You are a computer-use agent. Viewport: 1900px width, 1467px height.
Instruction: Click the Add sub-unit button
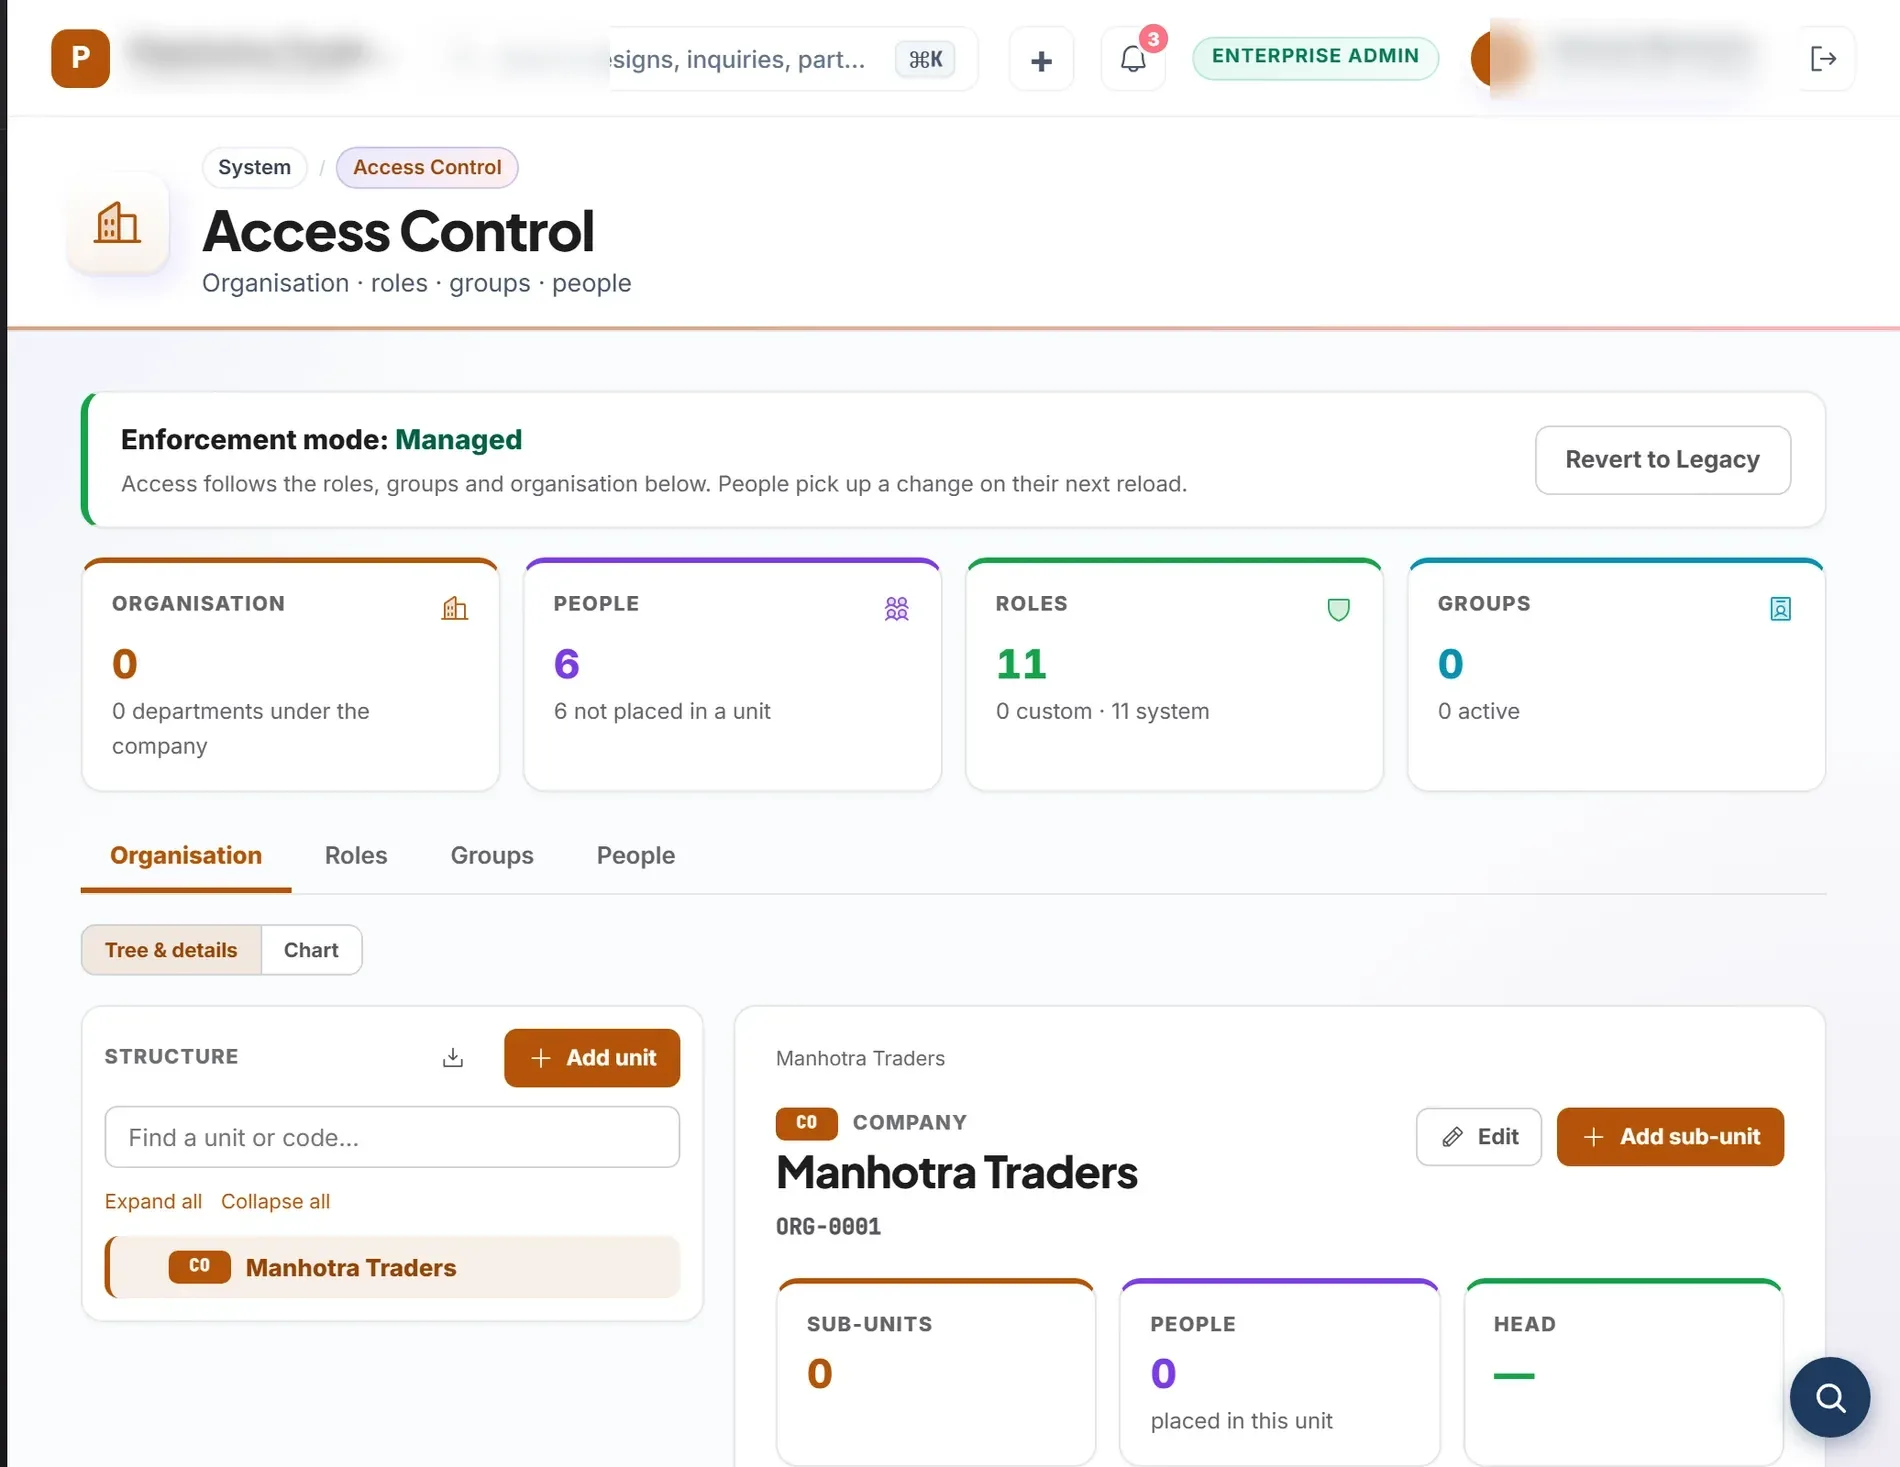[1670, 1137]
